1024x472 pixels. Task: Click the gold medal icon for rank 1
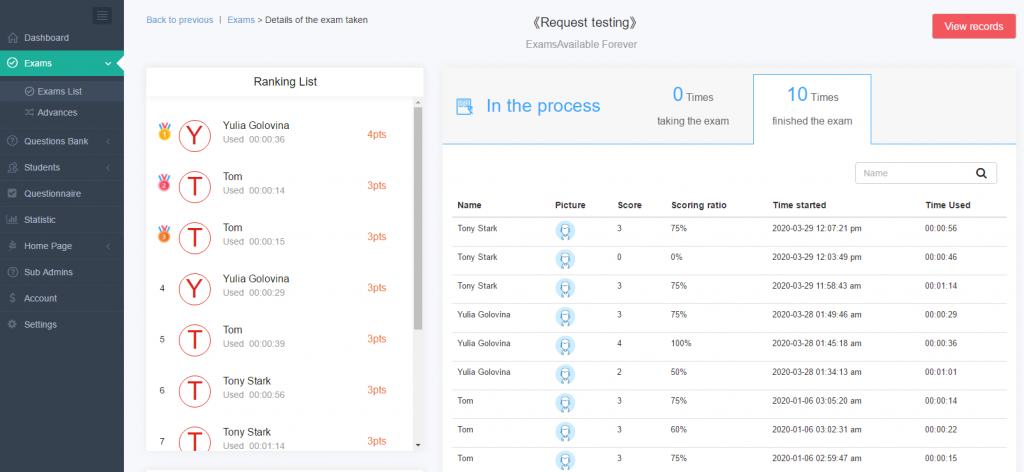164,132
